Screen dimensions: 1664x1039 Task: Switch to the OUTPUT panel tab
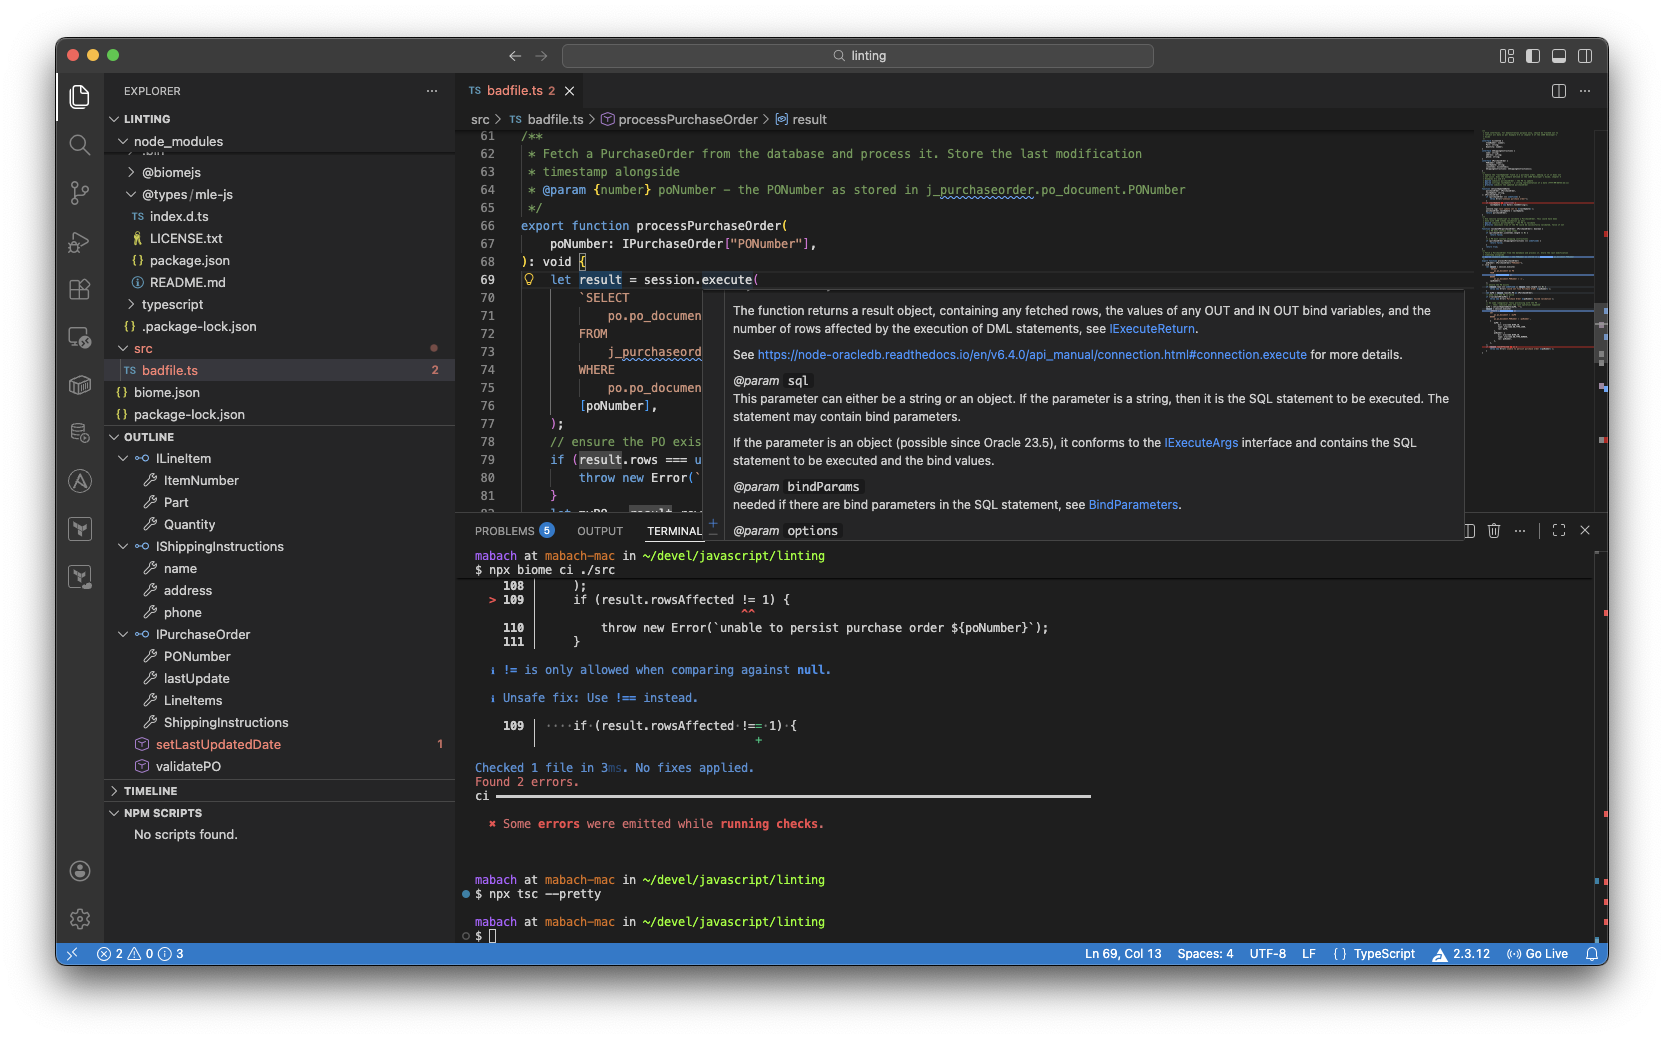click(x=600, y=531)
